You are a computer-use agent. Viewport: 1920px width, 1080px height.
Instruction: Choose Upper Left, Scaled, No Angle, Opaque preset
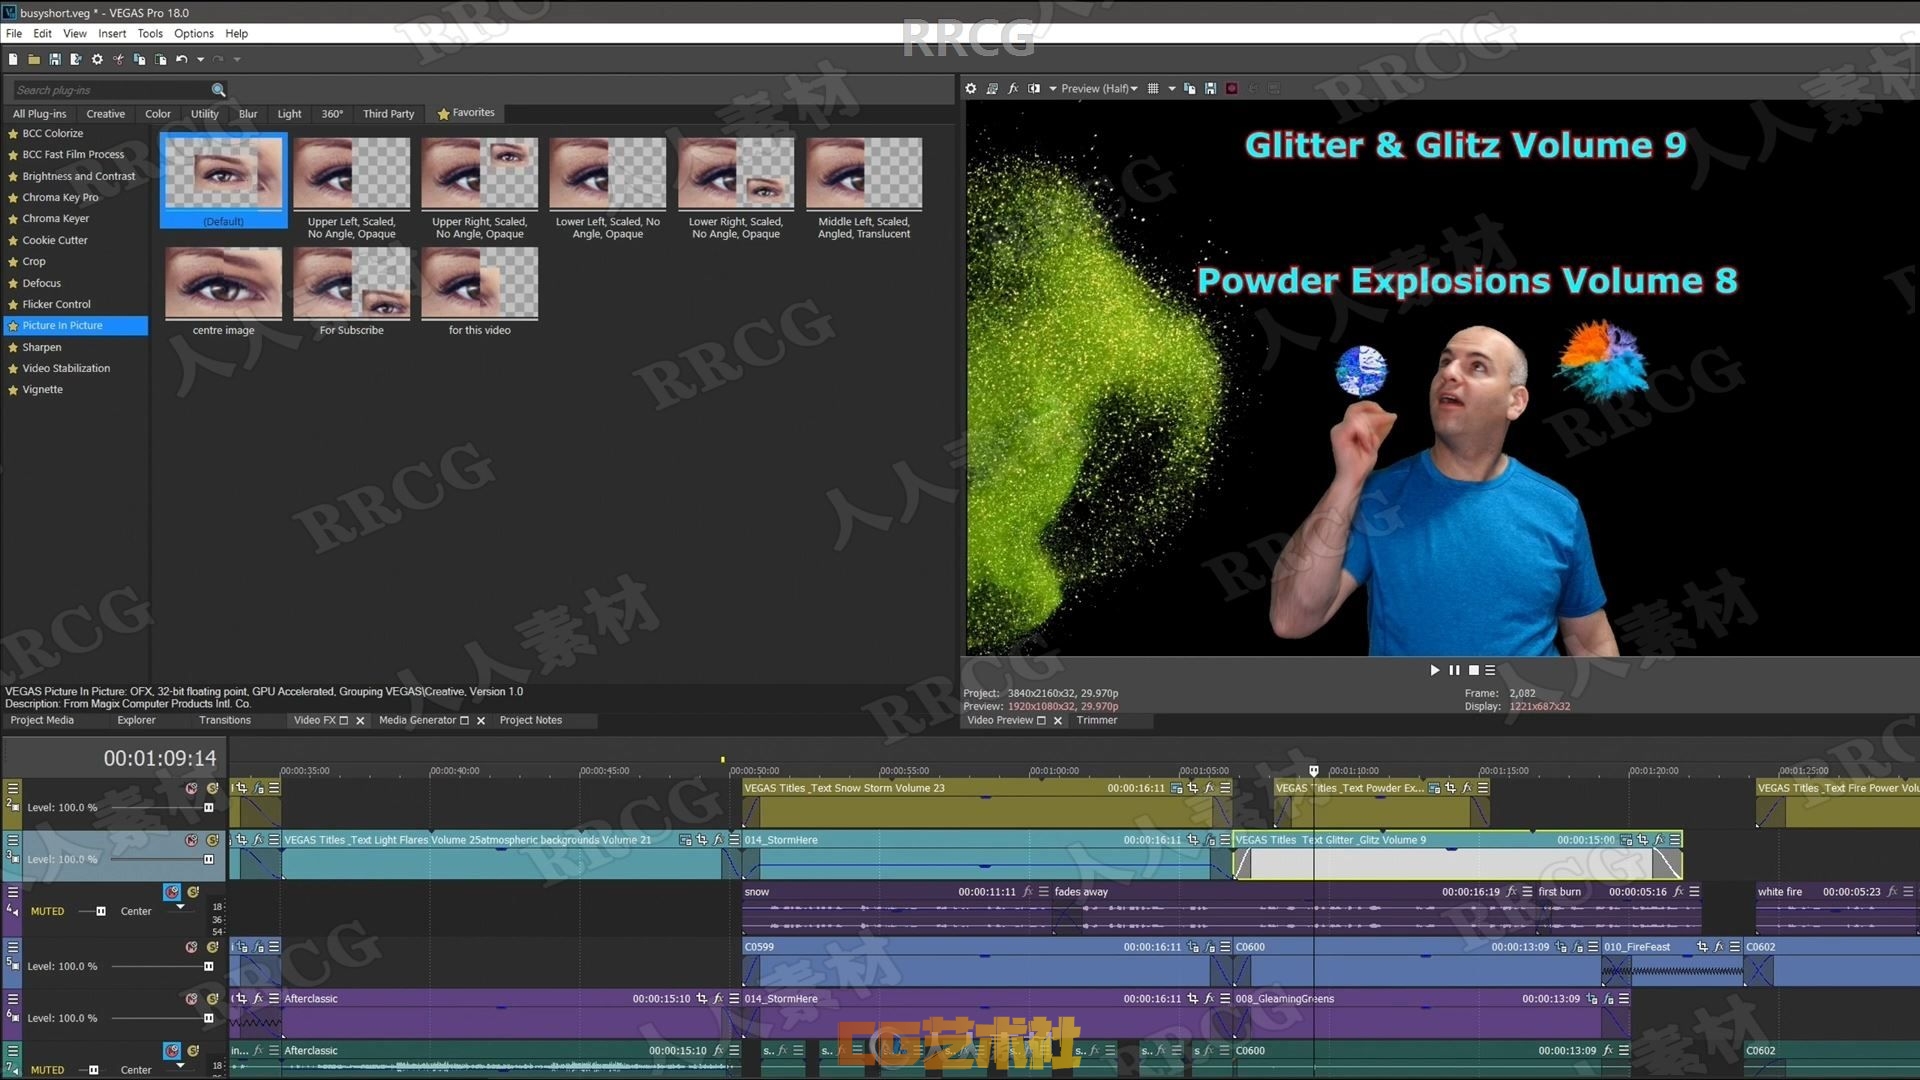pyautogui.click(x=351, y=188)
